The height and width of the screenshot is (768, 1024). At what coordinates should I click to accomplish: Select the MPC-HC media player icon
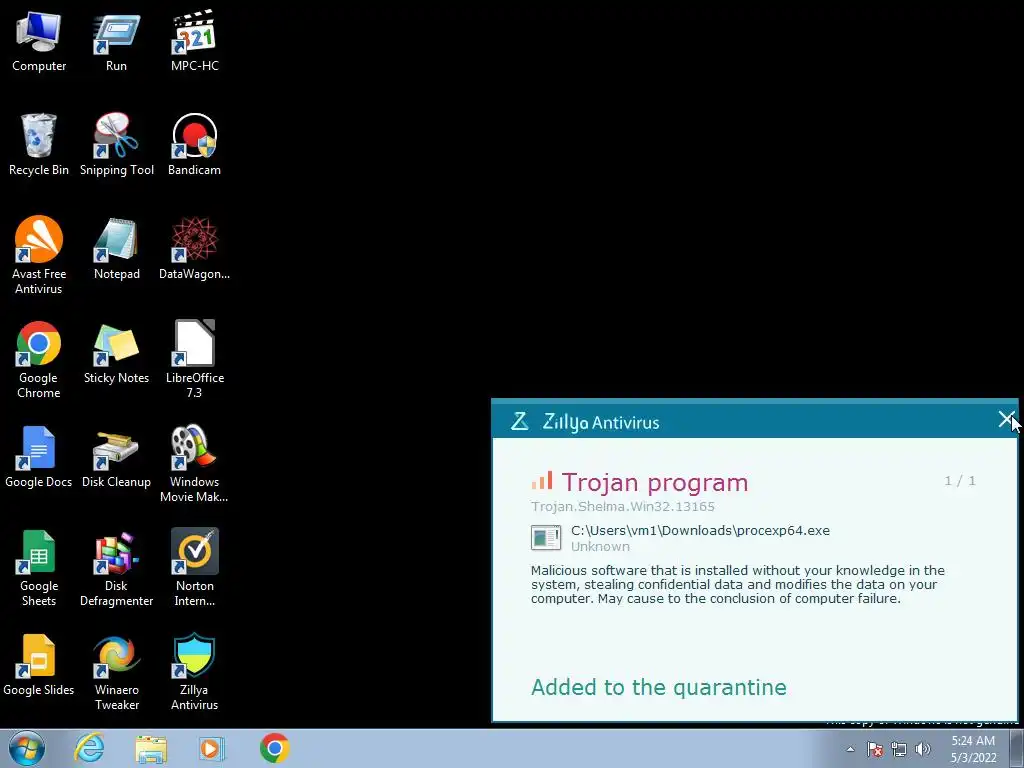pyautogui.click(x=194, y=42)
